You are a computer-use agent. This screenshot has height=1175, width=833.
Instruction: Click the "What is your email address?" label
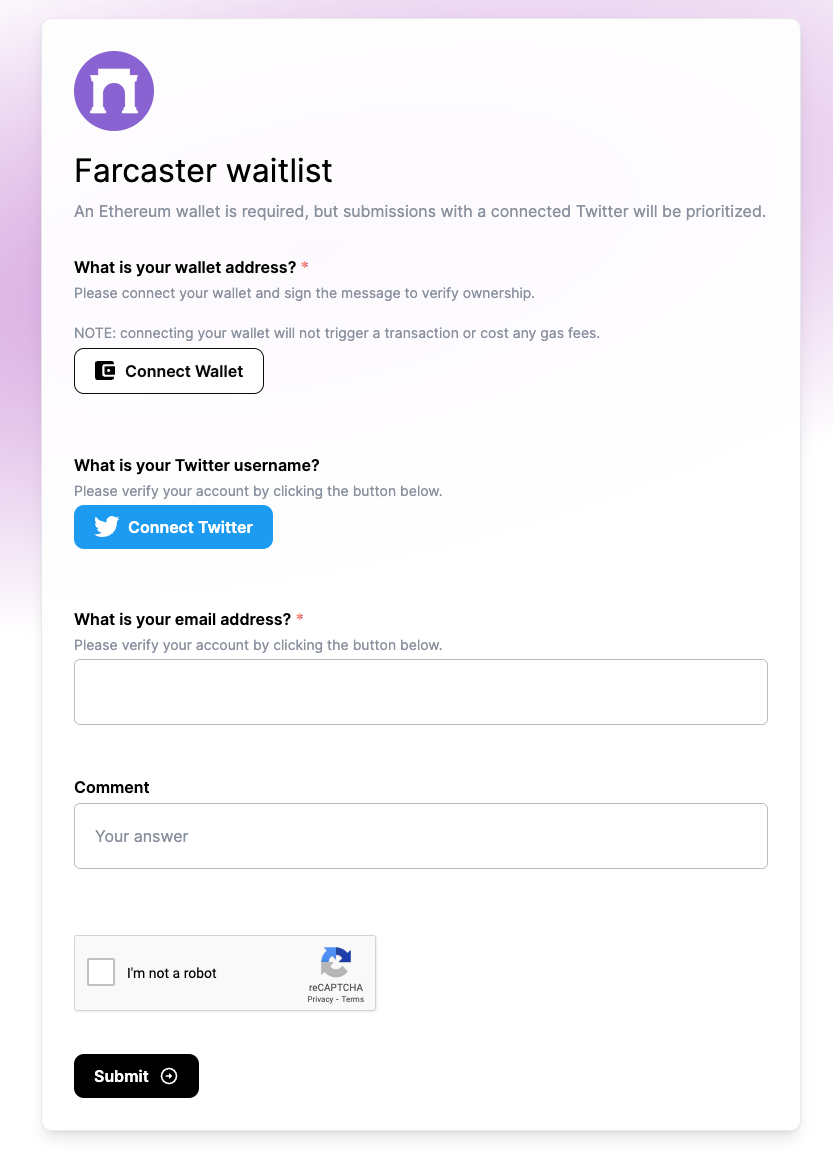coord(182,619)
